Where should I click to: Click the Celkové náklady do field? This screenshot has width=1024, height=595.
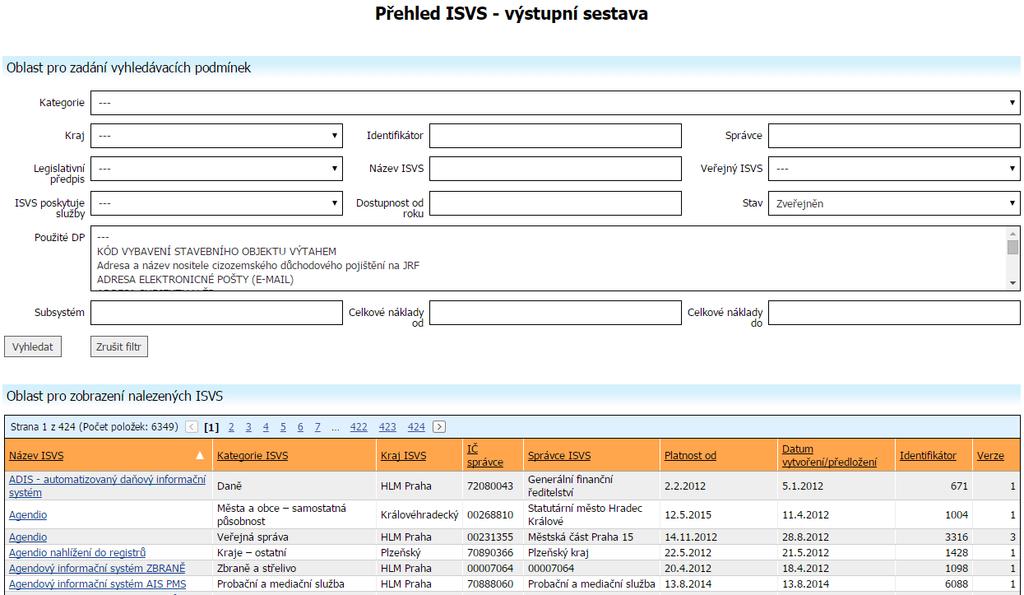pos(894,312)
